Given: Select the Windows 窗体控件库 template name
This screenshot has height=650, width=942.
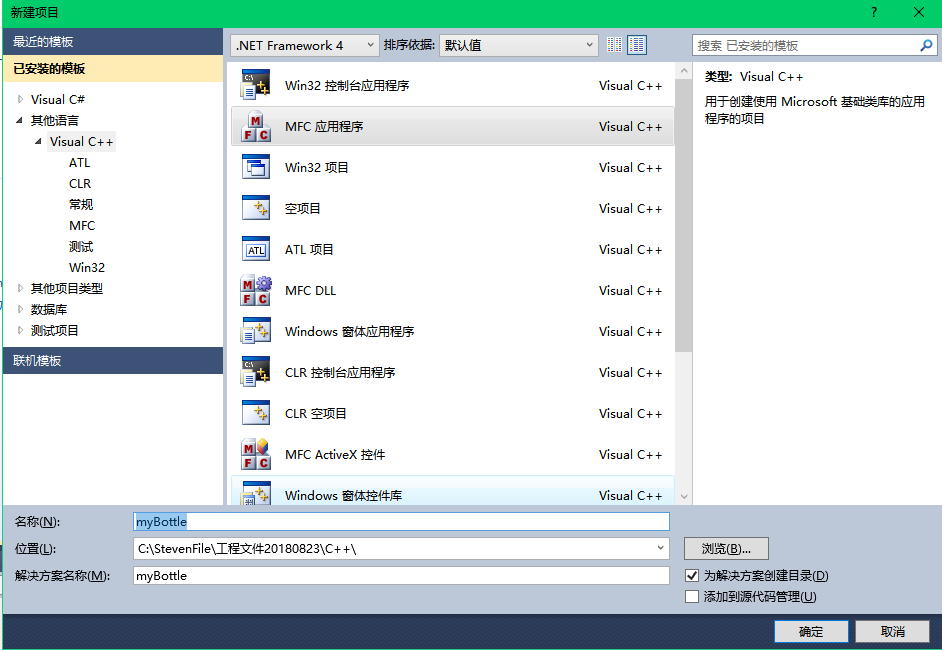Looking at the screenshot, I should 343,496.
